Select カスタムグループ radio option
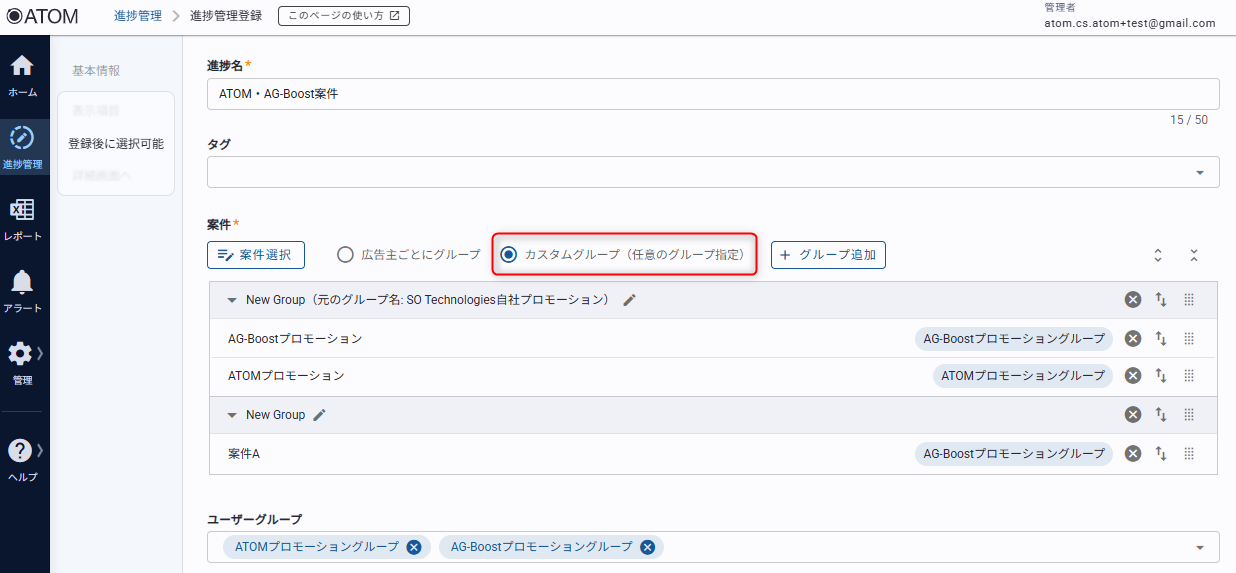Viewport: 1236px width, 573px height. click(509, 255)
